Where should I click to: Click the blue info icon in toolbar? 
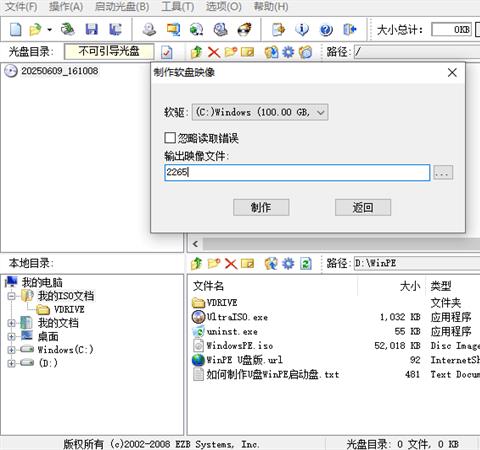coord(302,30)
